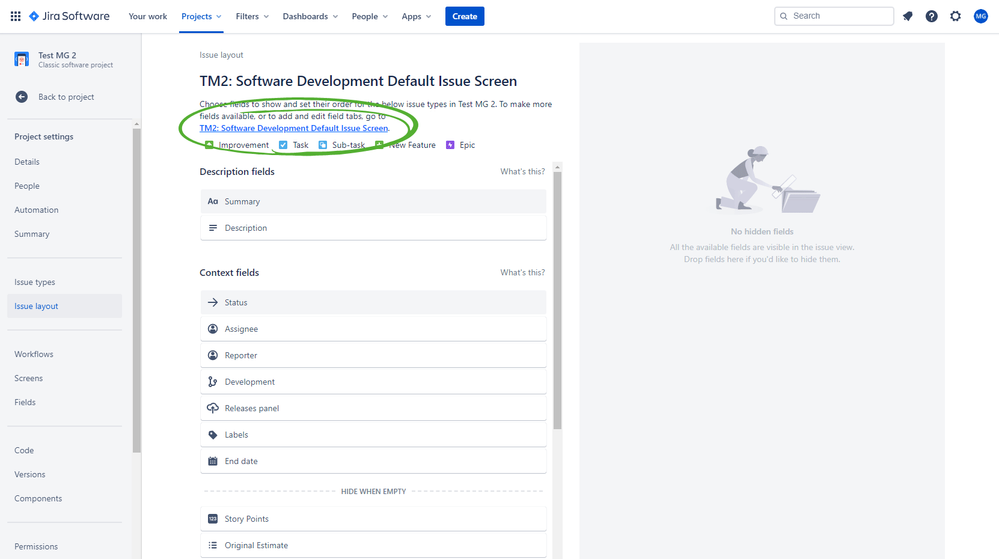This screenshot has height=559, width=999.
Task: Click the Releases panel cloud icon
Action: (x=213, y=408)
